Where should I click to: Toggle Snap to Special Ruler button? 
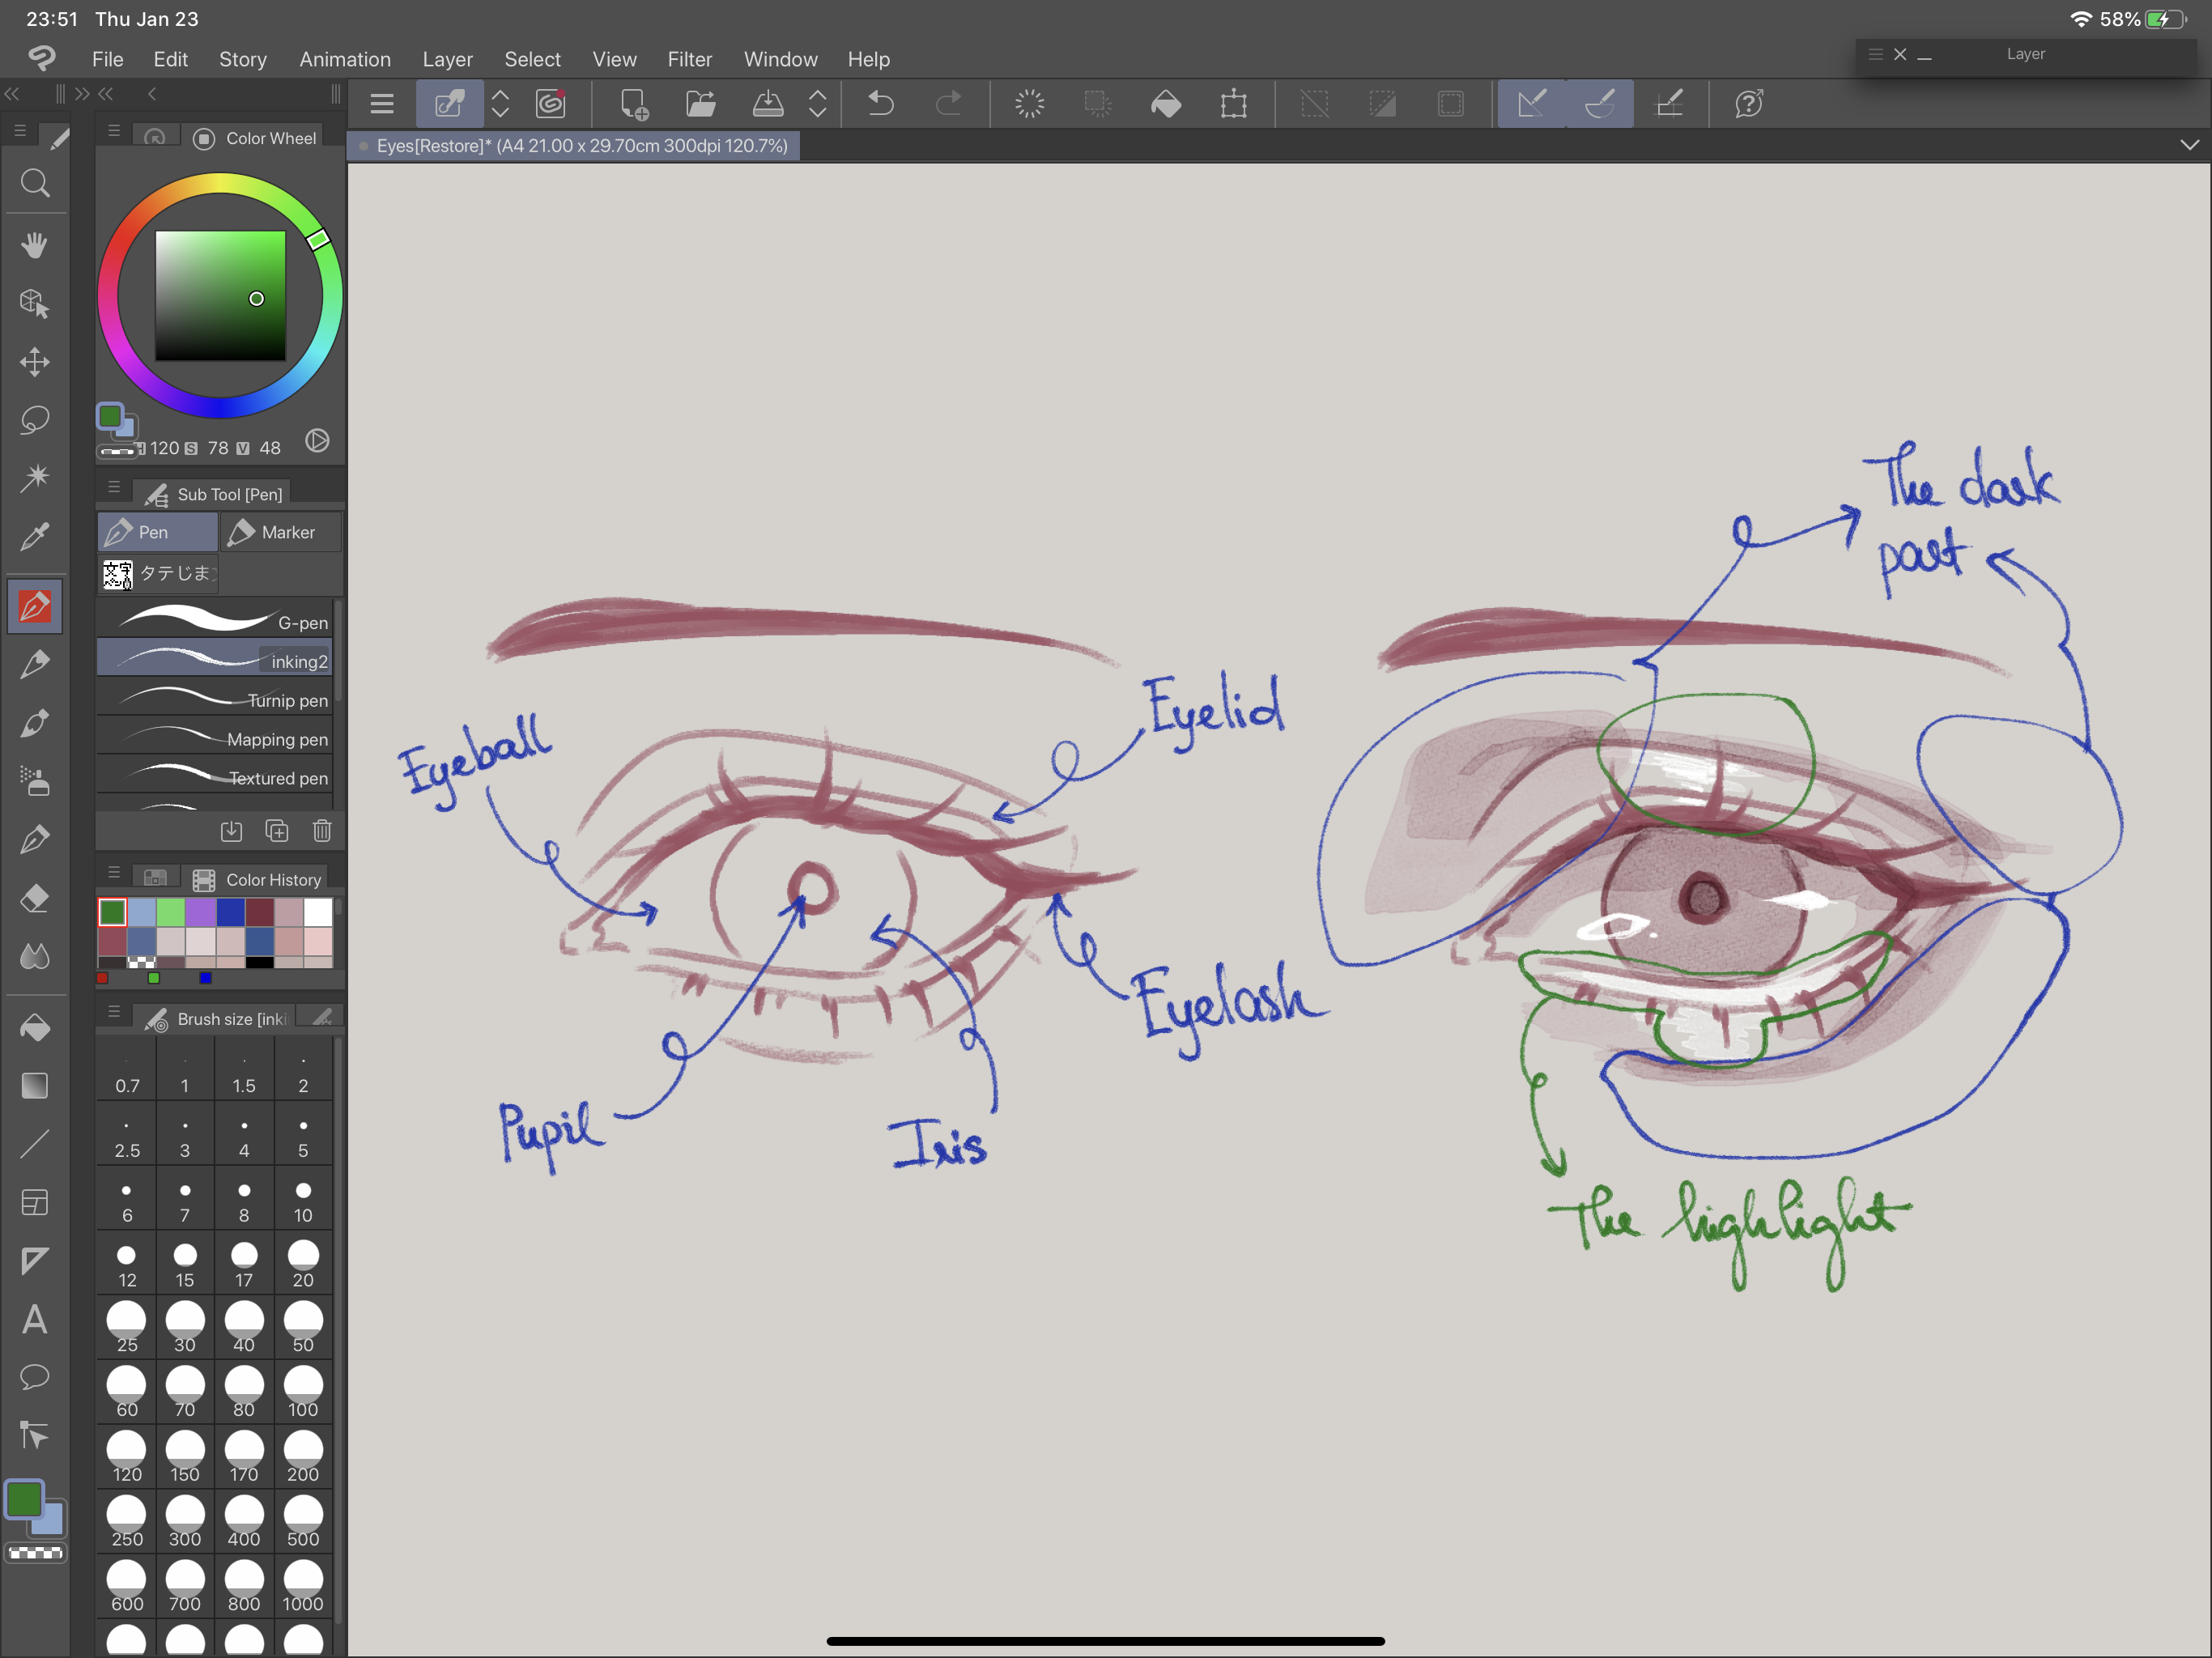click(1600, 104)
